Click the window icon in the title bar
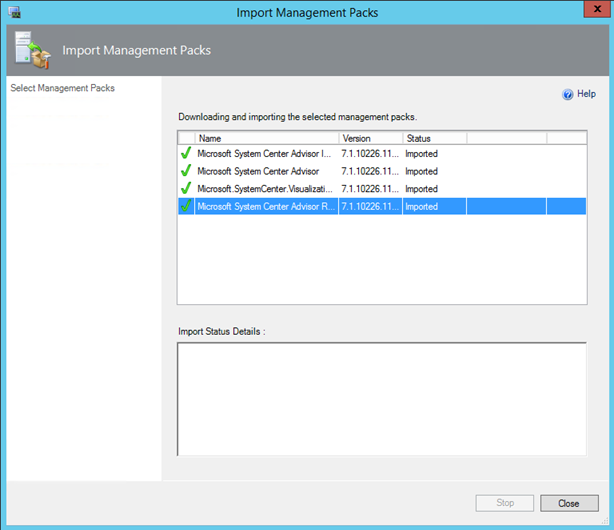Screen dimensions: 614x530 click(14, 12)
